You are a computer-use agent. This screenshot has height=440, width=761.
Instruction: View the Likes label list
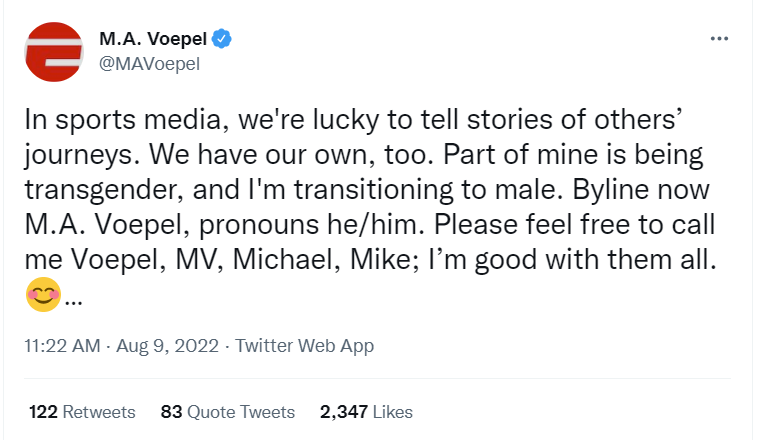(393, 412)
